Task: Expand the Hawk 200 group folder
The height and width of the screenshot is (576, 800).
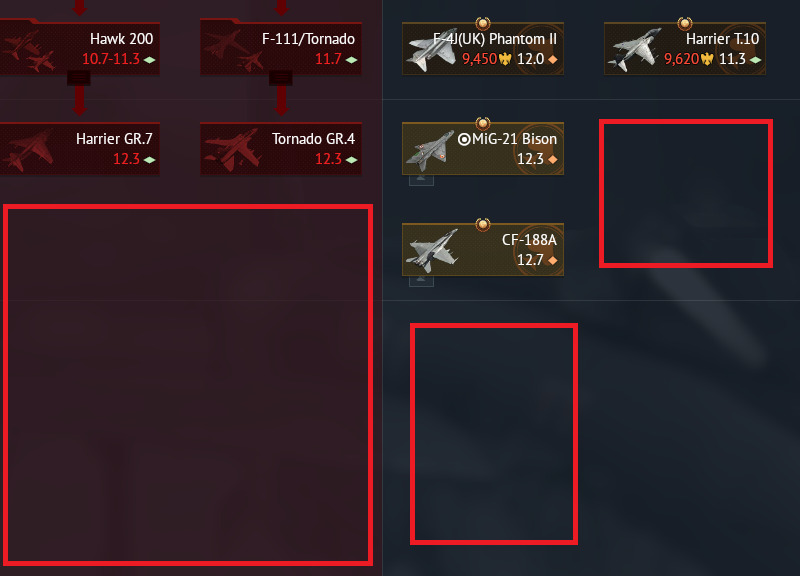Action: (79, 78)
